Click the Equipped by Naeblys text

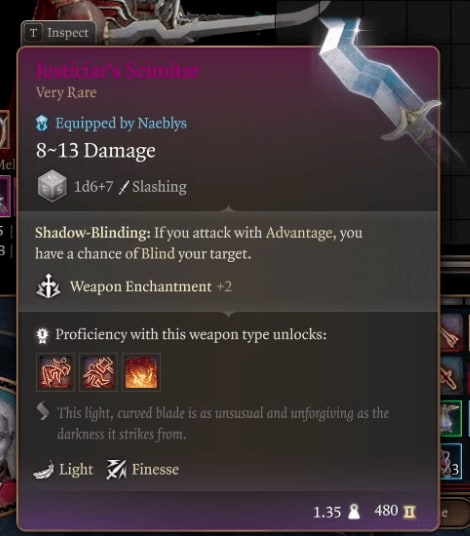pos(121,123)
